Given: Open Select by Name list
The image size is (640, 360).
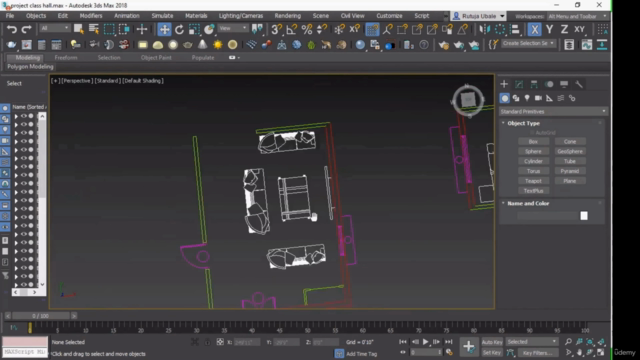Looking at the screenshot, I should [94, 29].
